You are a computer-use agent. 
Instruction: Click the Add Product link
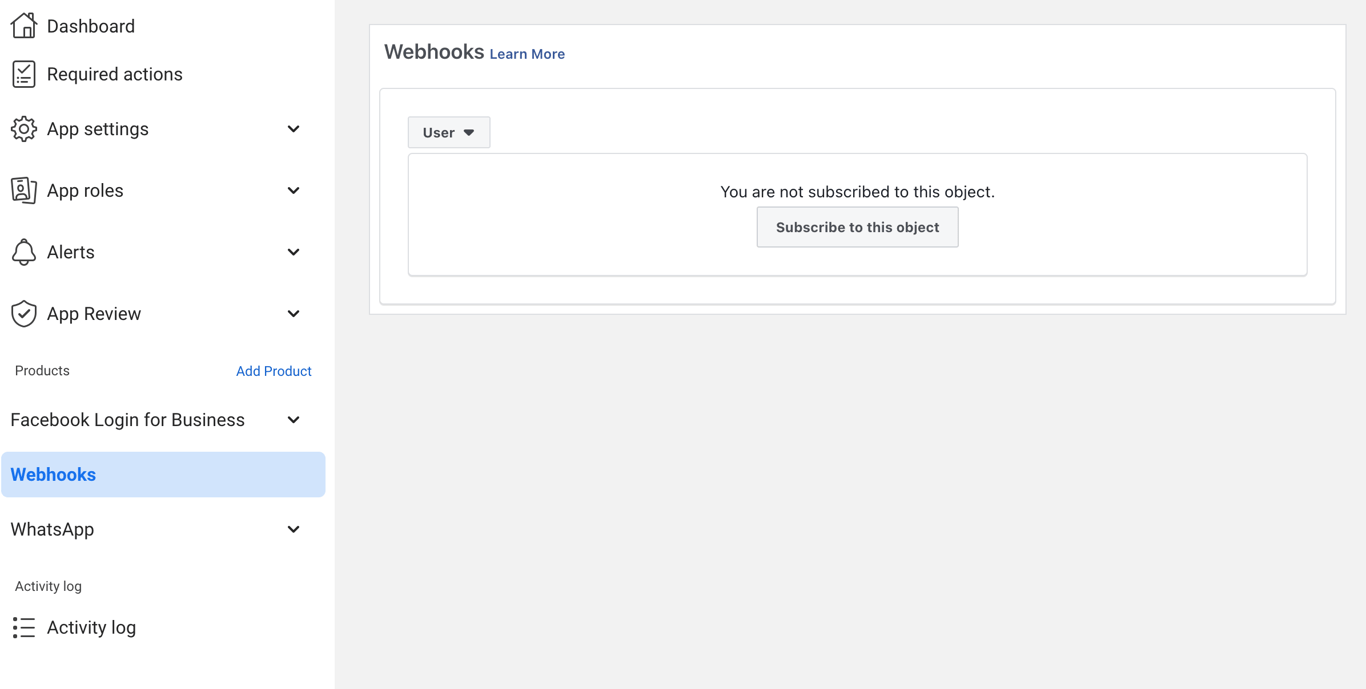point(273,371)
